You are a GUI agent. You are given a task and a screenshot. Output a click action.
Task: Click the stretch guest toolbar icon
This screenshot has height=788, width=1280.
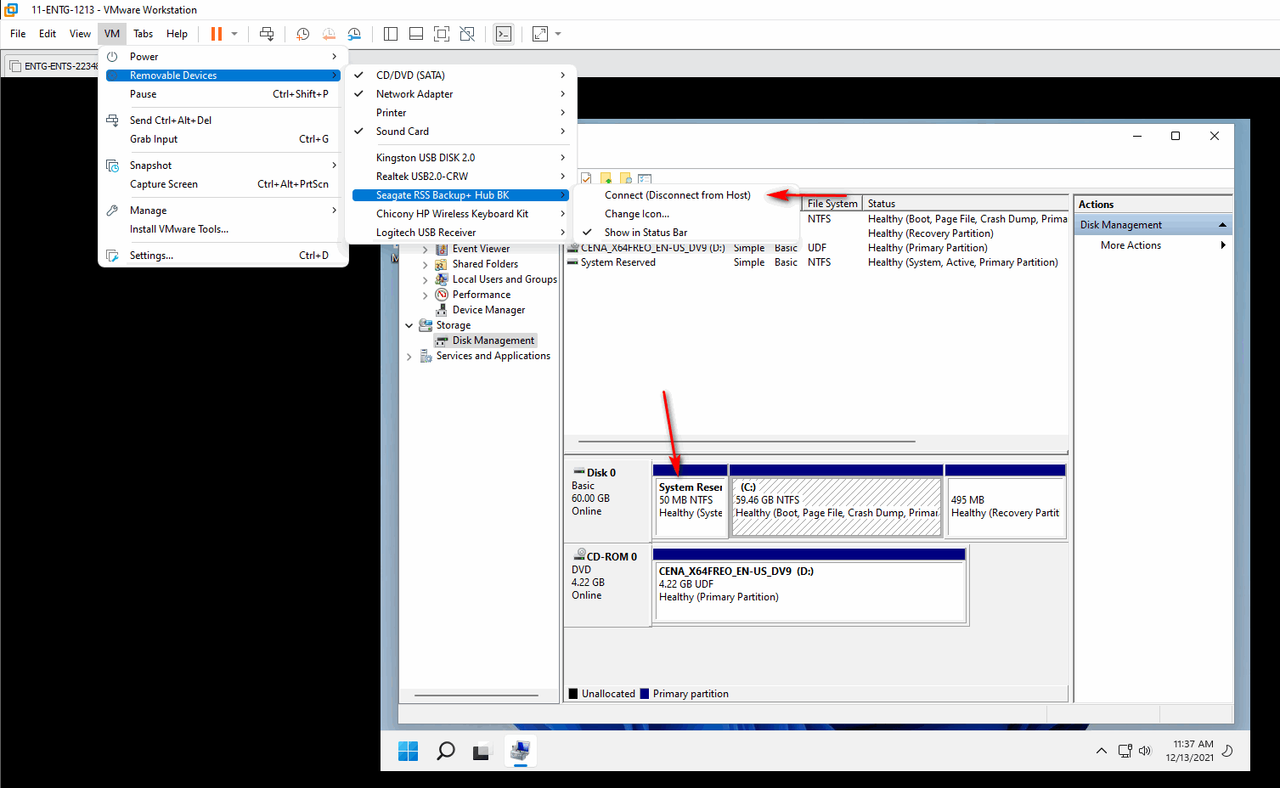(540, 34)
